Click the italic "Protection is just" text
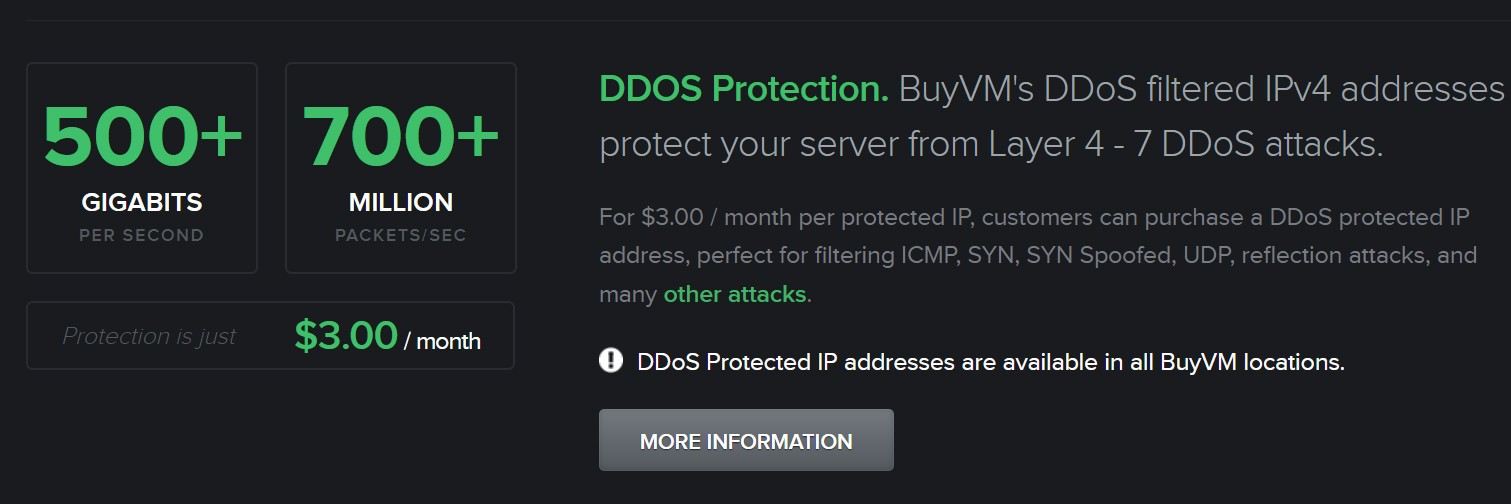This screenshot has width=1511, height=504. (149, 336)
